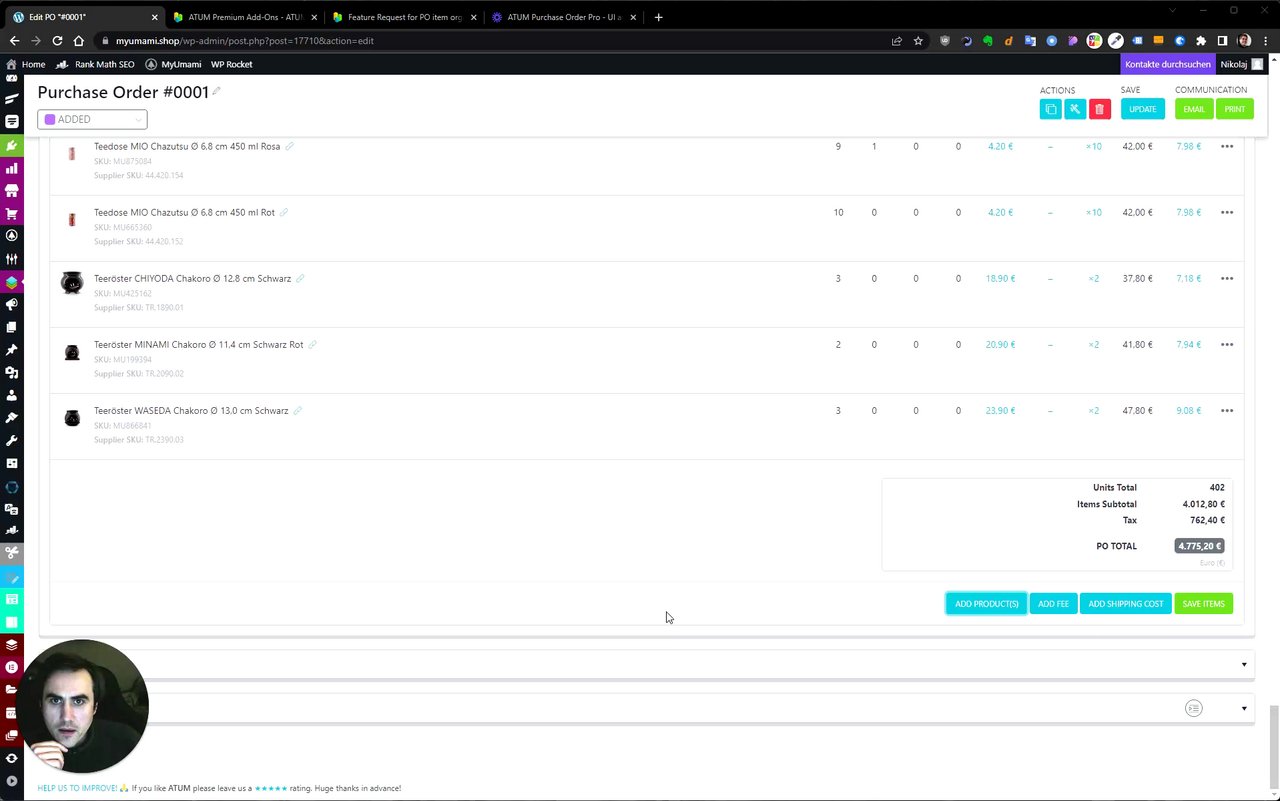Screen dimensions: 1280x801
Task: Click ADD PRODUCT(S) button
Action: tap(986, 603)
